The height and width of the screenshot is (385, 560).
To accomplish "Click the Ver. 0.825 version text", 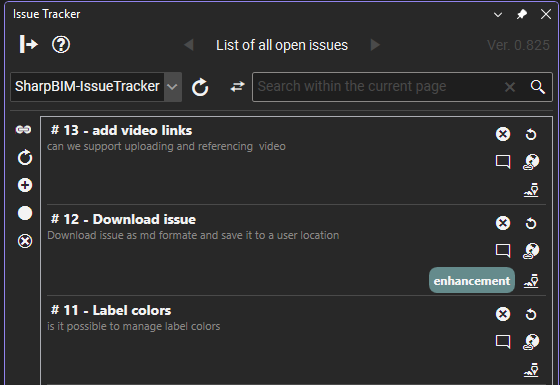I will pyautogui.click(x=518, y=45).
